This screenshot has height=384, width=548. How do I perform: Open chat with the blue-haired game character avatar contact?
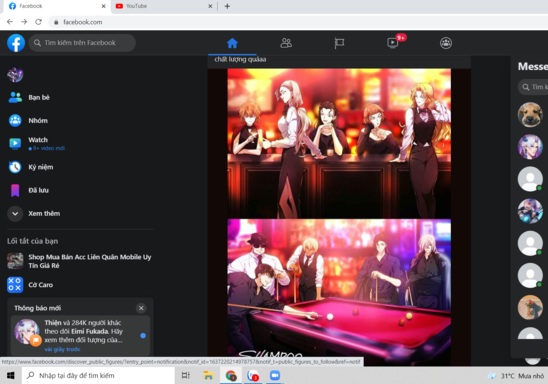[530, 211]
